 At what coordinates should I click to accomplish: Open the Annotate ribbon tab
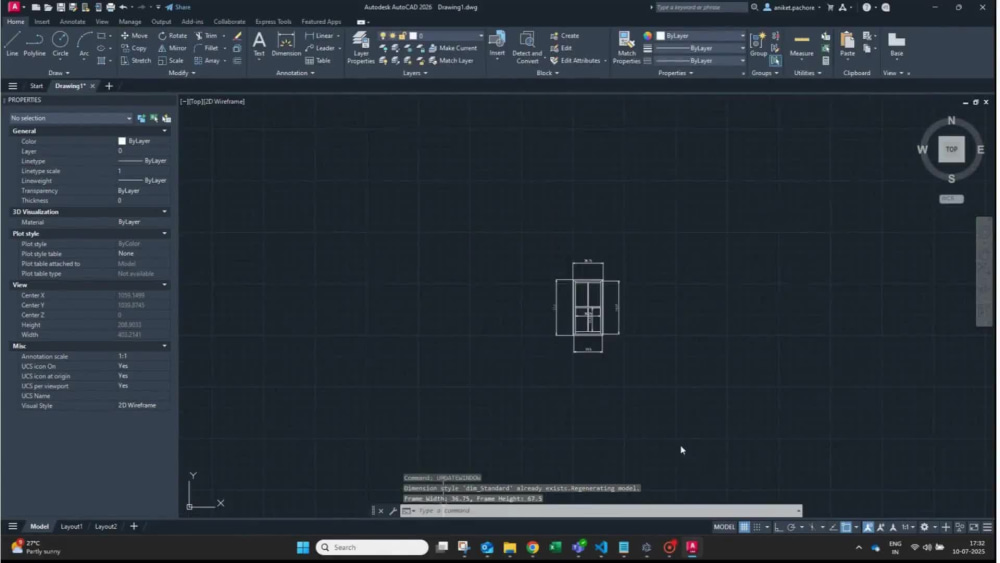tap(72, 22)
